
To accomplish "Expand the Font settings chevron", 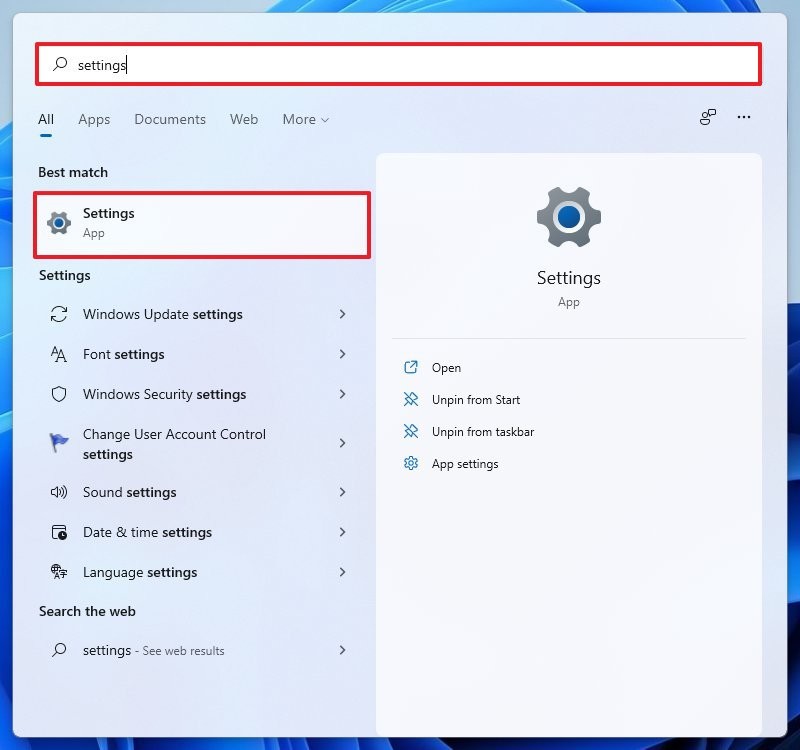I will [342, 354].
